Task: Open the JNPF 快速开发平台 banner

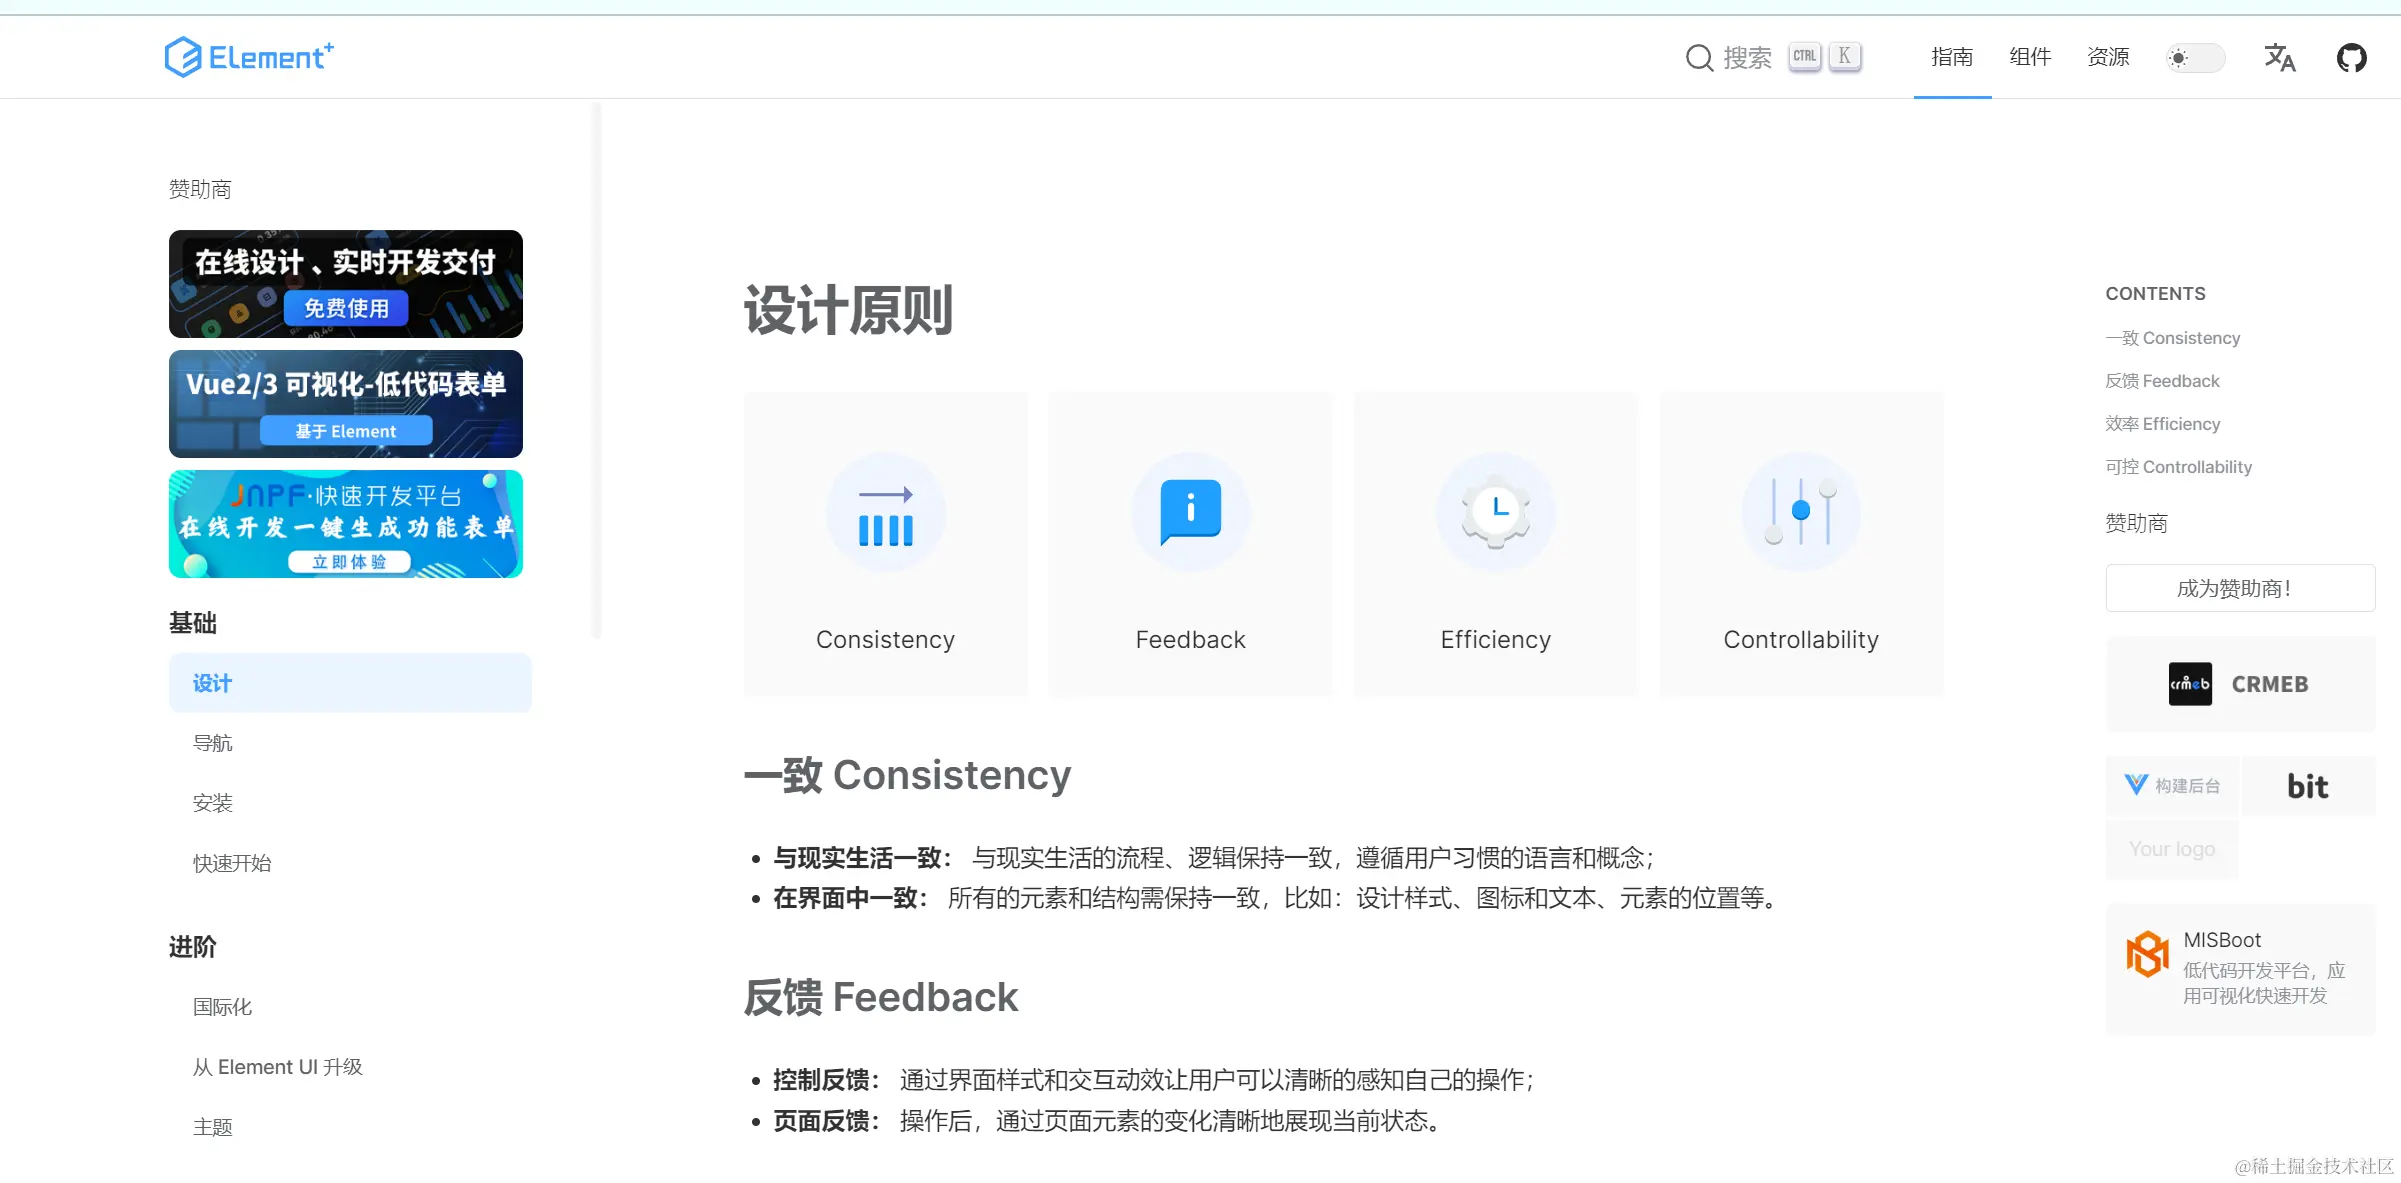Action: (346, 524)
